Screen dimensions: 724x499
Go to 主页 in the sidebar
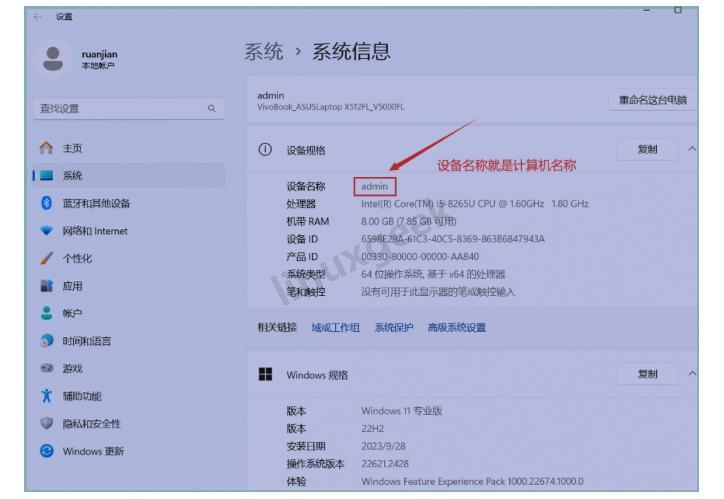point(129,148)
